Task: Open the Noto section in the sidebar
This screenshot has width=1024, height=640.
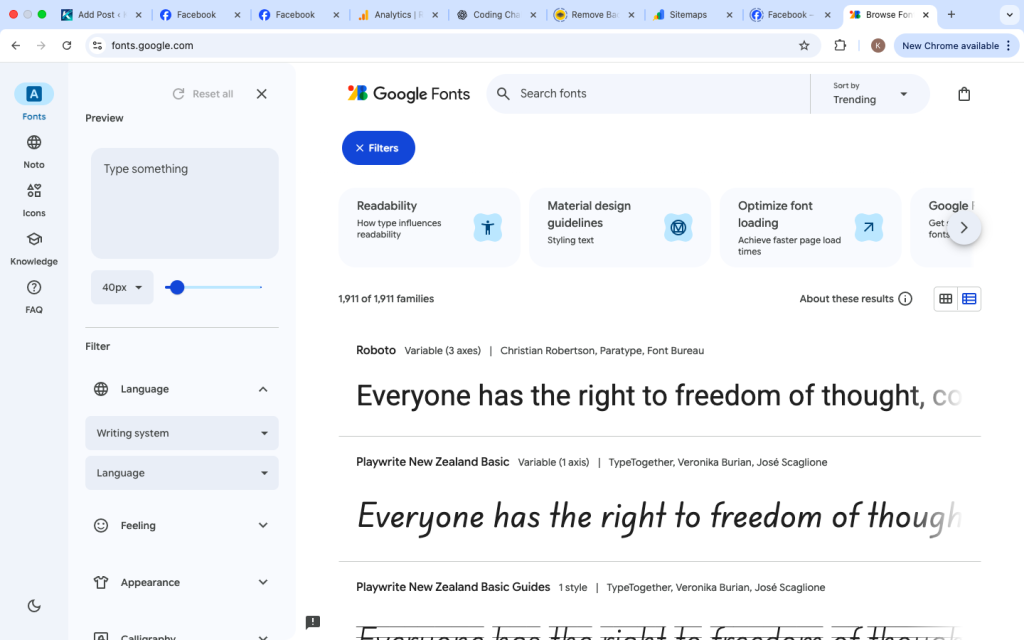Action: pyautogui.click(x=33, y=151)
